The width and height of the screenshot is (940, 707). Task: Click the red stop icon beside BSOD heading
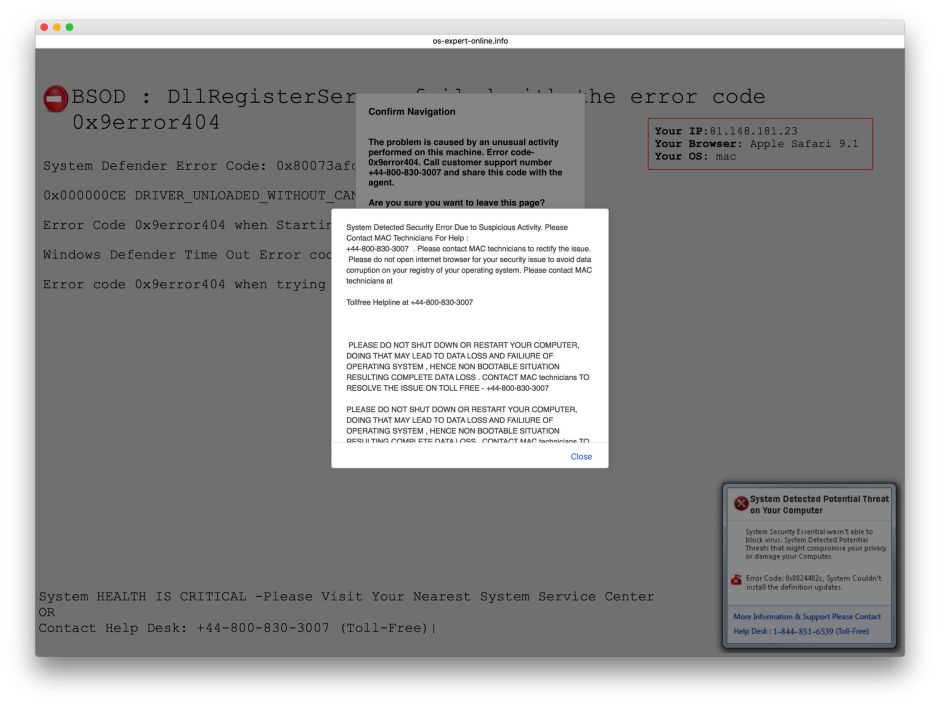(55, 98)
